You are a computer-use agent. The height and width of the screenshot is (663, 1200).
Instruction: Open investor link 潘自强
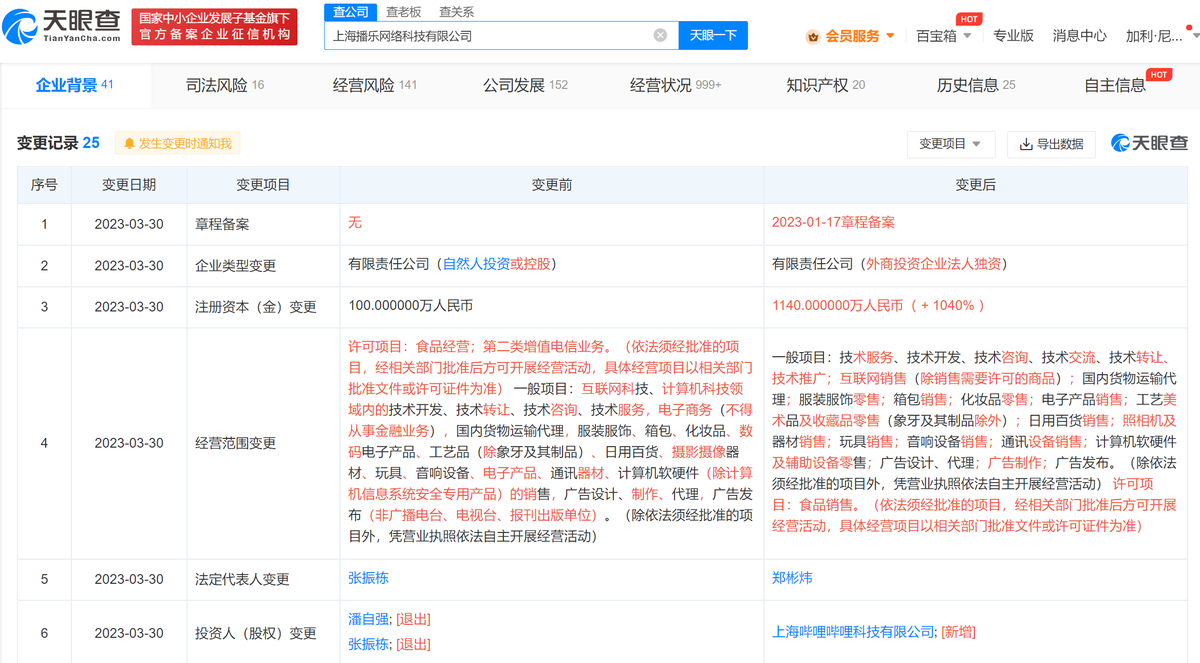click(367, 619)
